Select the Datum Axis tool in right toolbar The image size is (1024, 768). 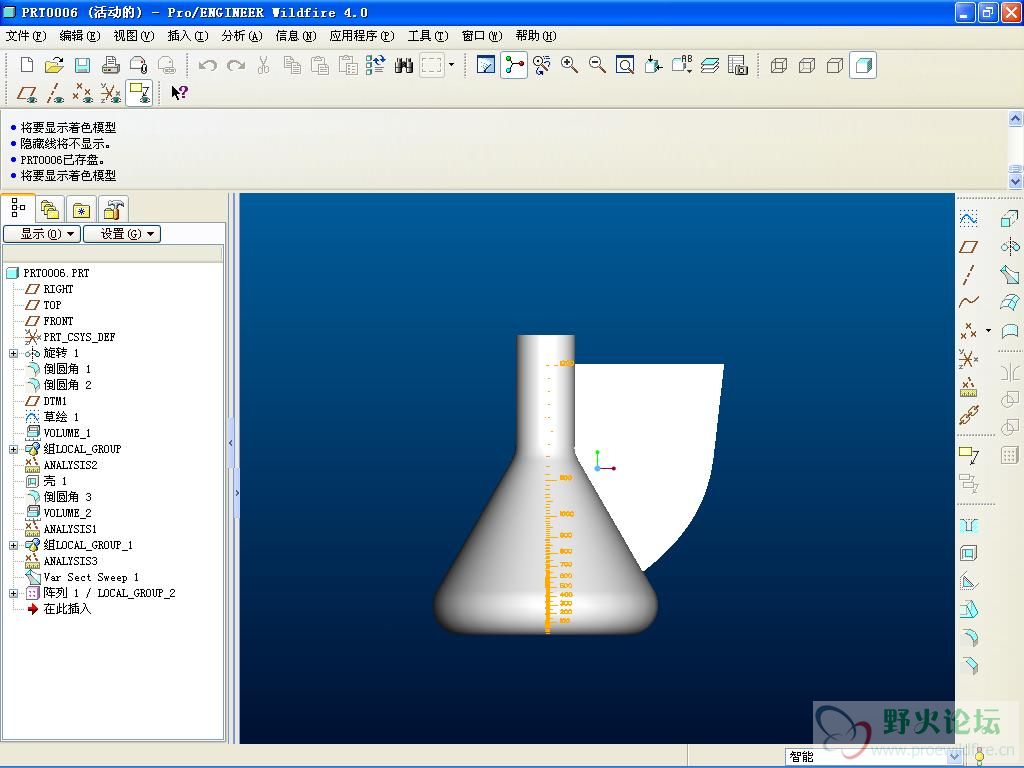pos(968,274)
